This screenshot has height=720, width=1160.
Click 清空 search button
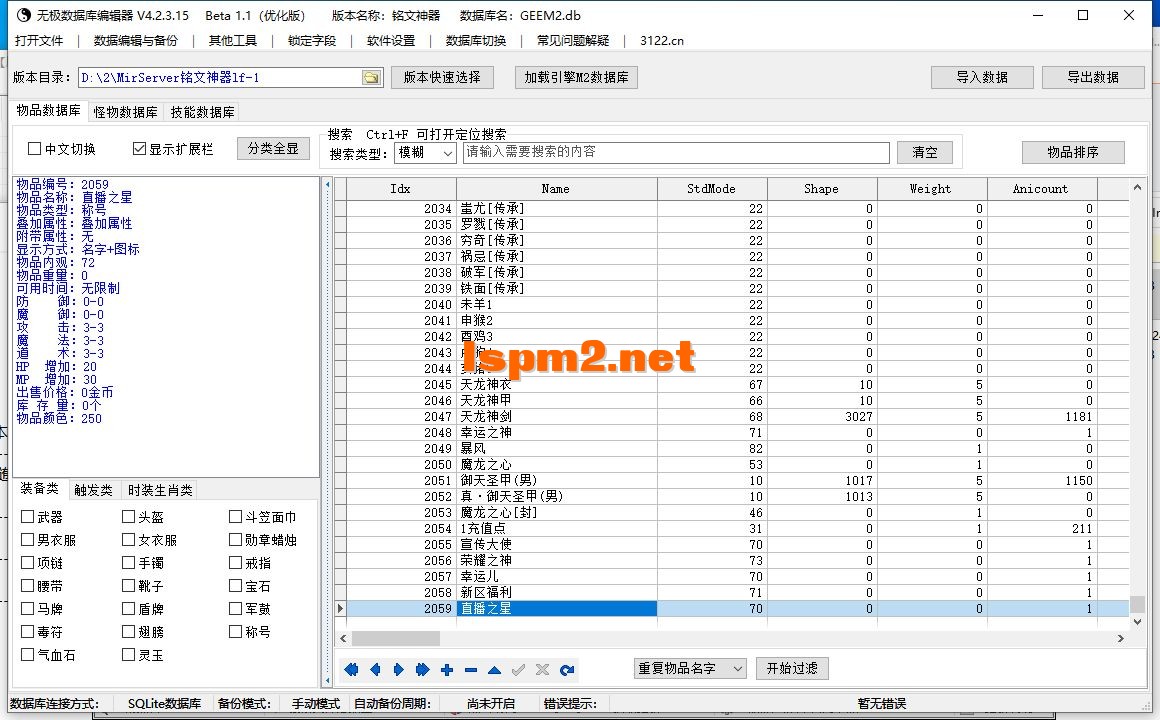pyautogui.click(x=925, y=152)
